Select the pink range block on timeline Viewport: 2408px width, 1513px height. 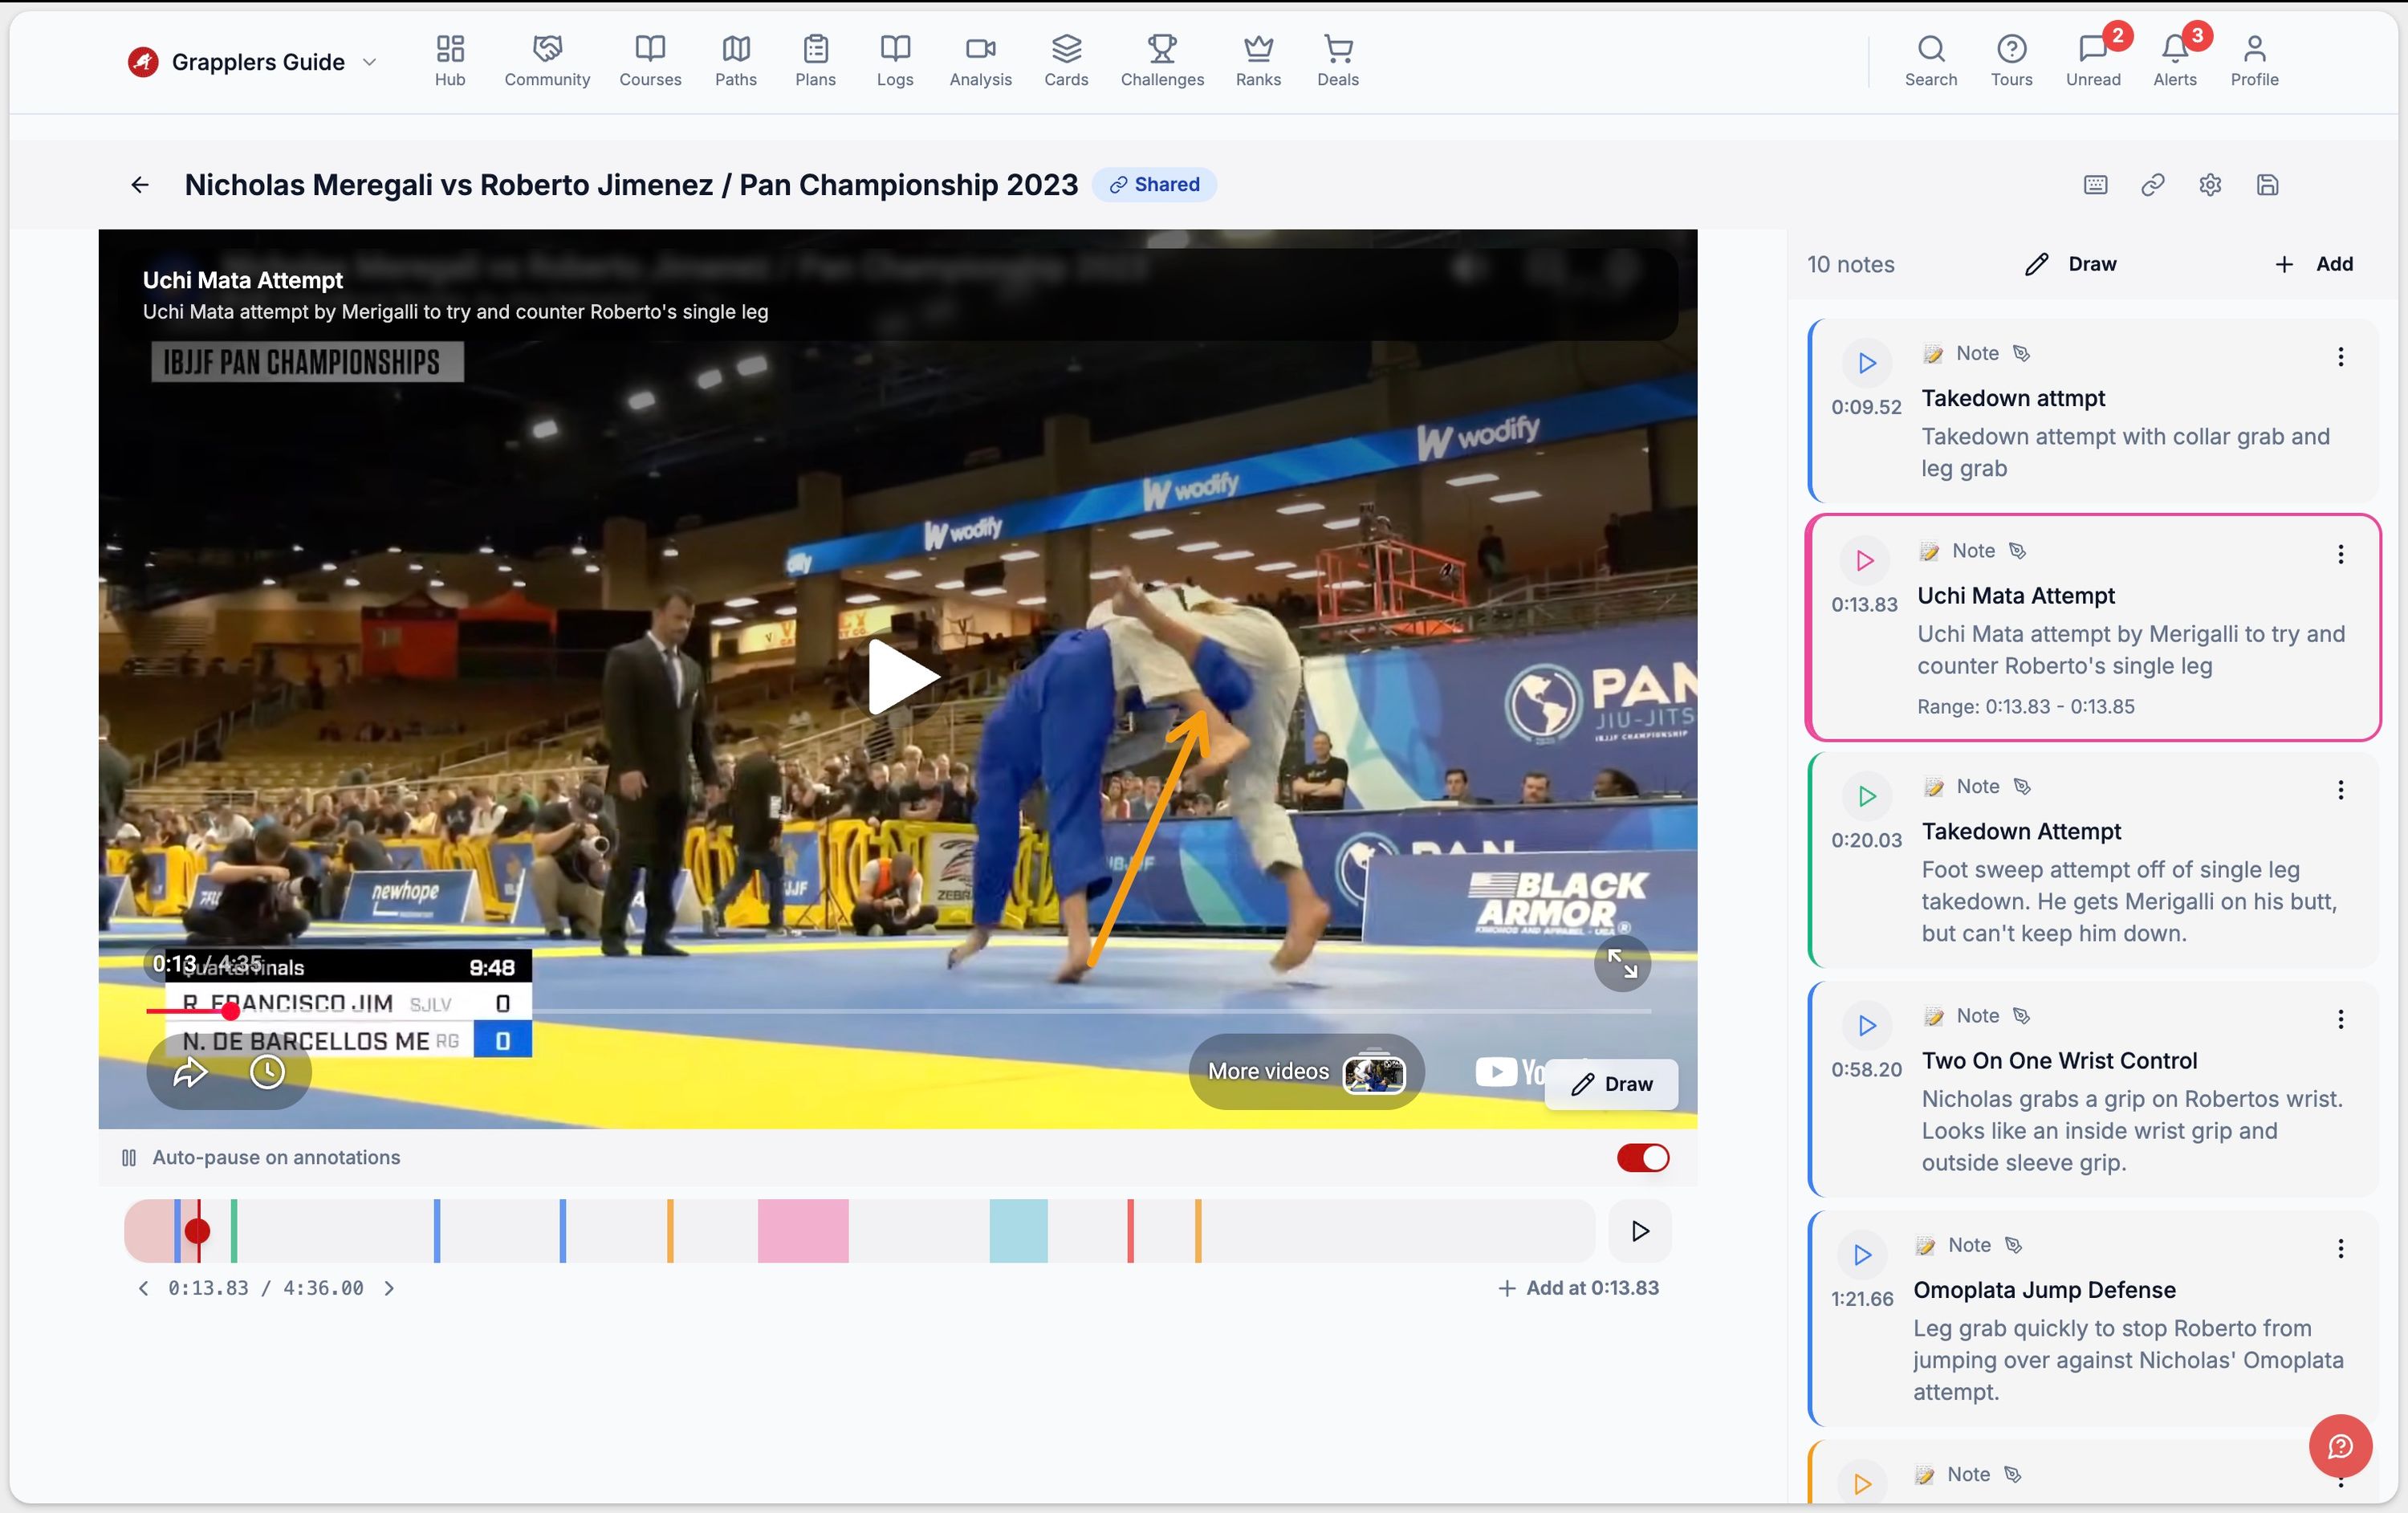coord(803,1231)
